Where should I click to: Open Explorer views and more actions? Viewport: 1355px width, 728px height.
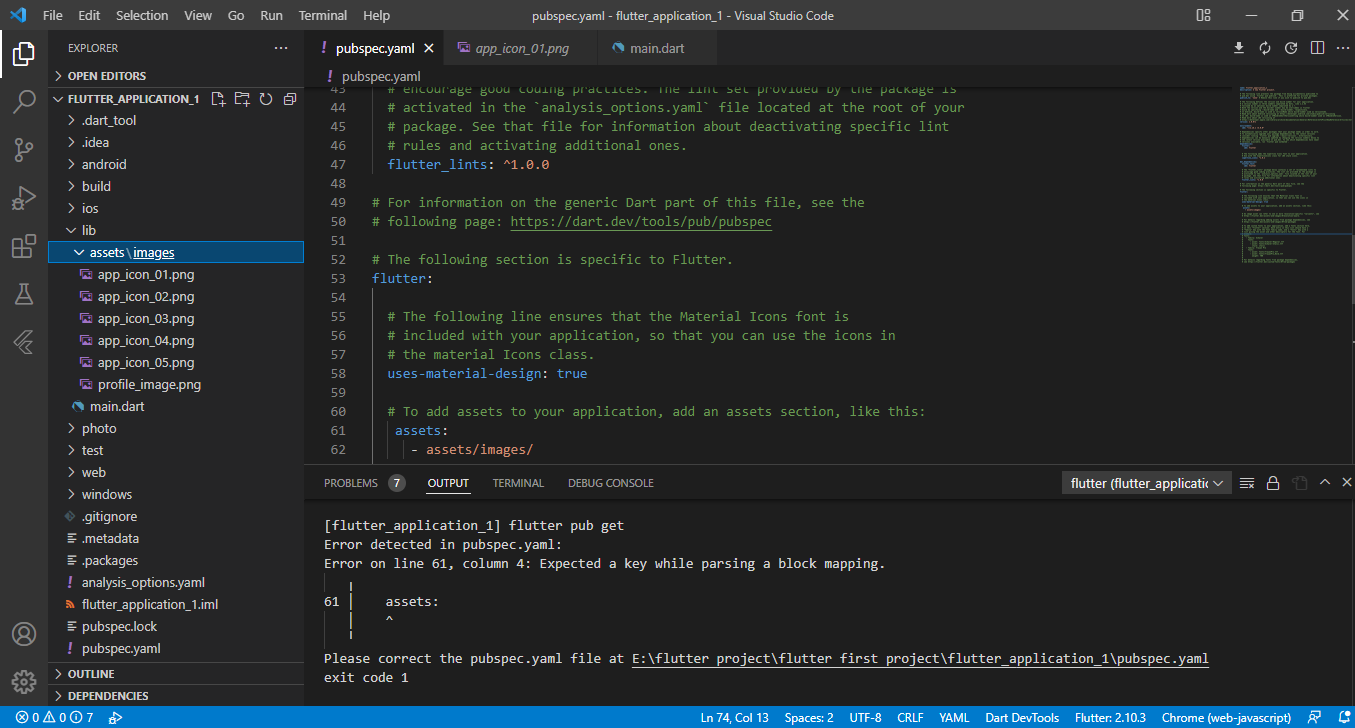(x=281, y=48)
